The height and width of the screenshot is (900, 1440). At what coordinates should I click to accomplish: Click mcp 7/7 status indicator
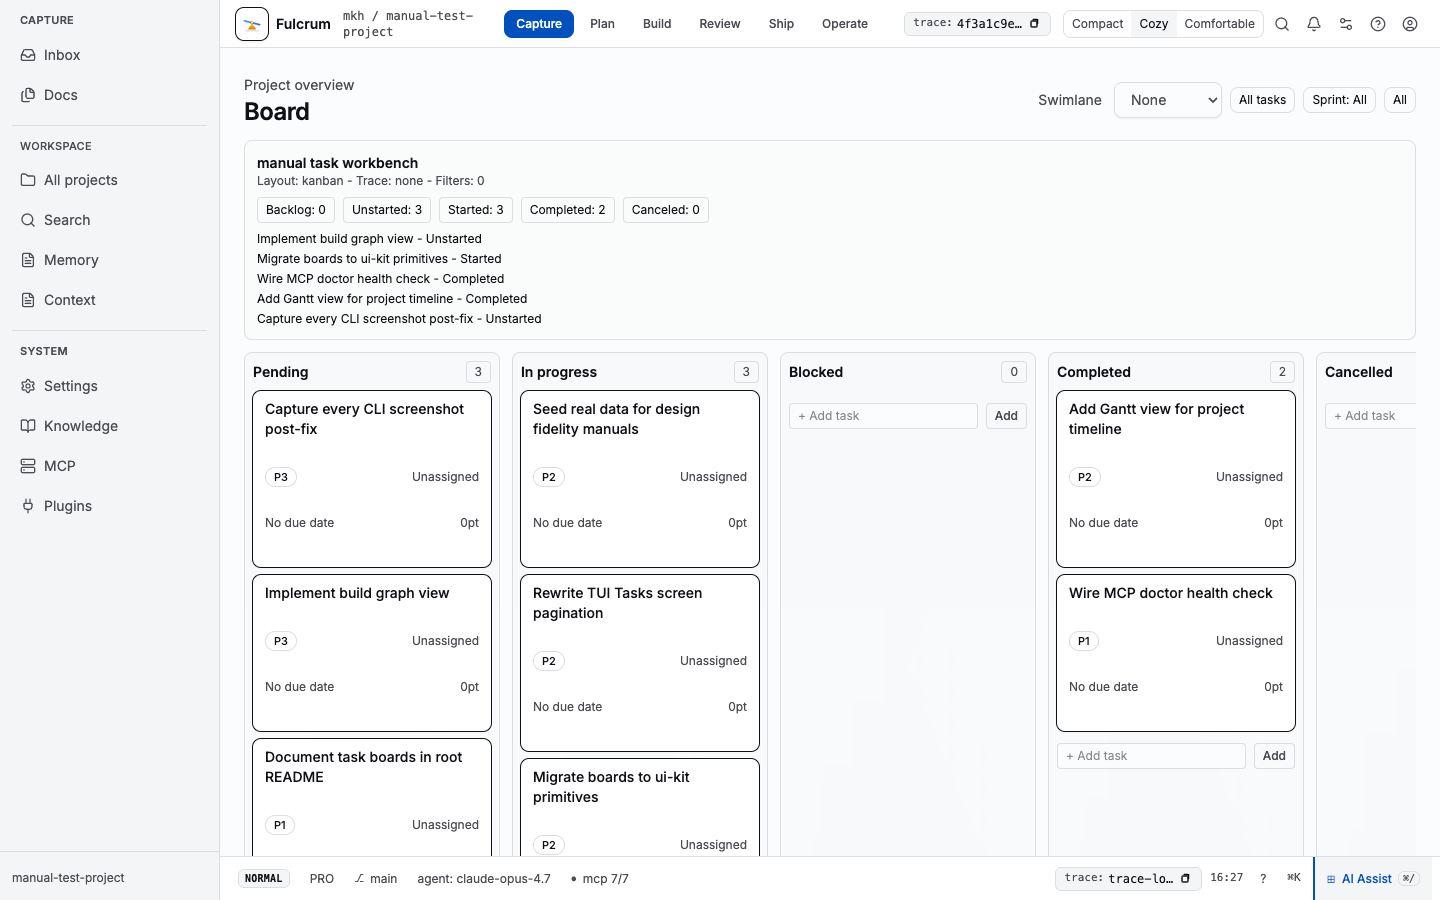click(x=599, y=879)
